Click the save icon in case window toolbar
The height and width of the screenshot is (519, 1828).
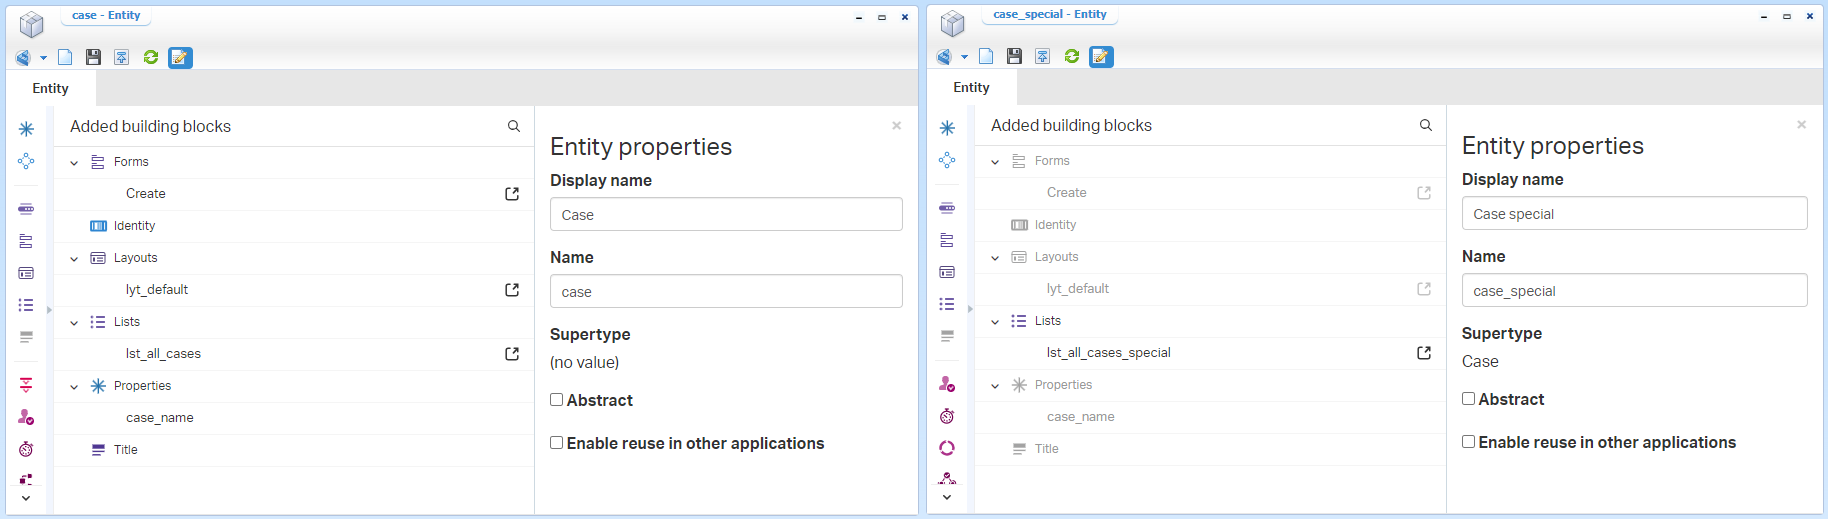[x=93, y=58]
